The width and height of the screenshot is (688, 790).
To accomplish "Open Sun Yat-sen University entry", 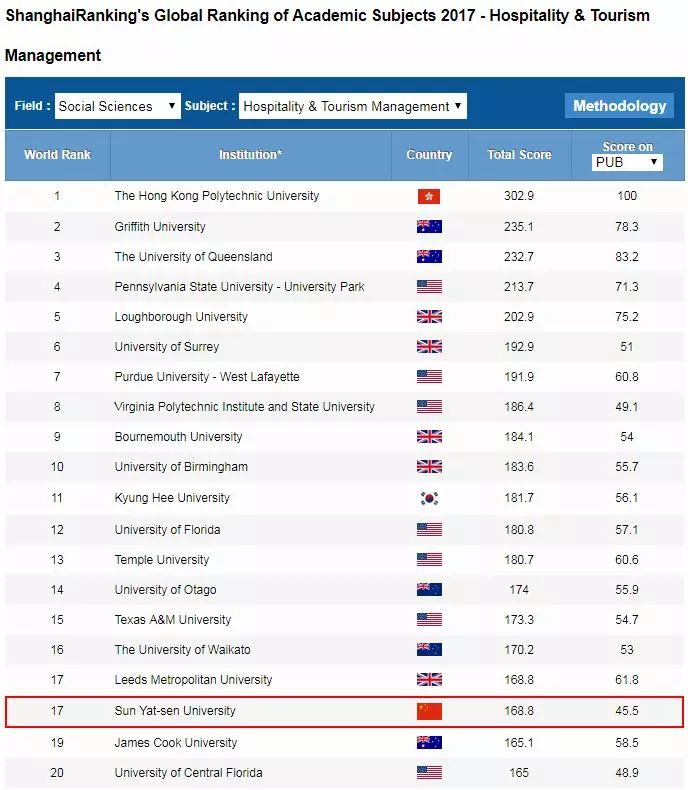I will pyautogui.click(x=175, y=711).
